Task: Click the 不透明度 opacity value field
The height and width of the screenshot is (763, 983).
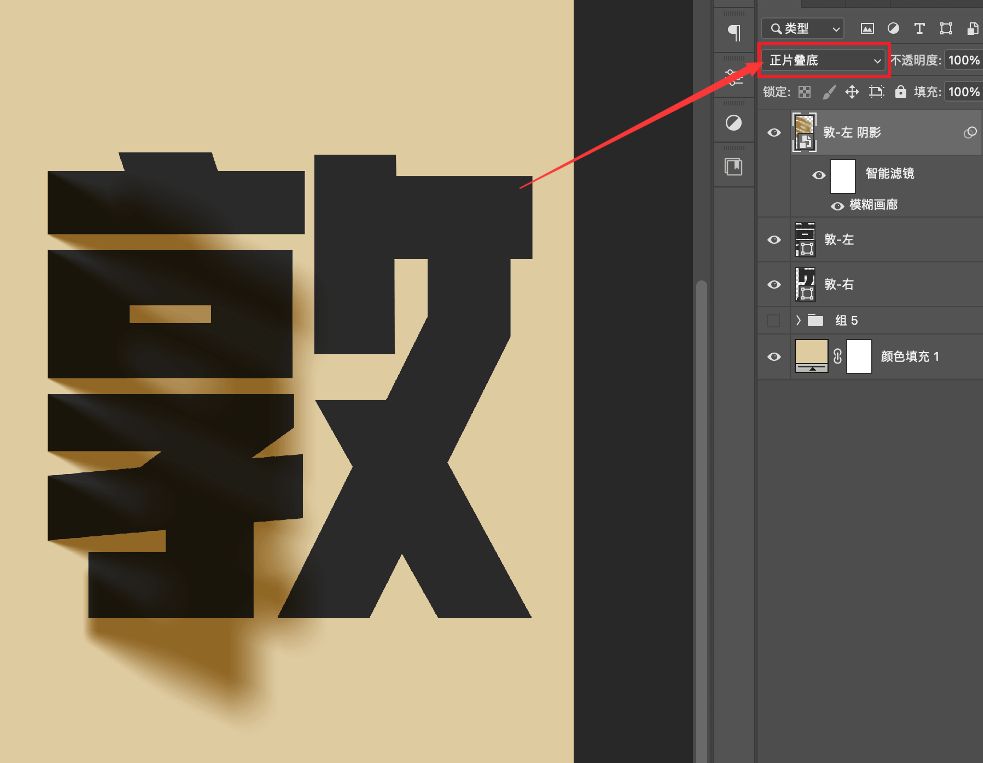Action: click(x=964, y=60)
